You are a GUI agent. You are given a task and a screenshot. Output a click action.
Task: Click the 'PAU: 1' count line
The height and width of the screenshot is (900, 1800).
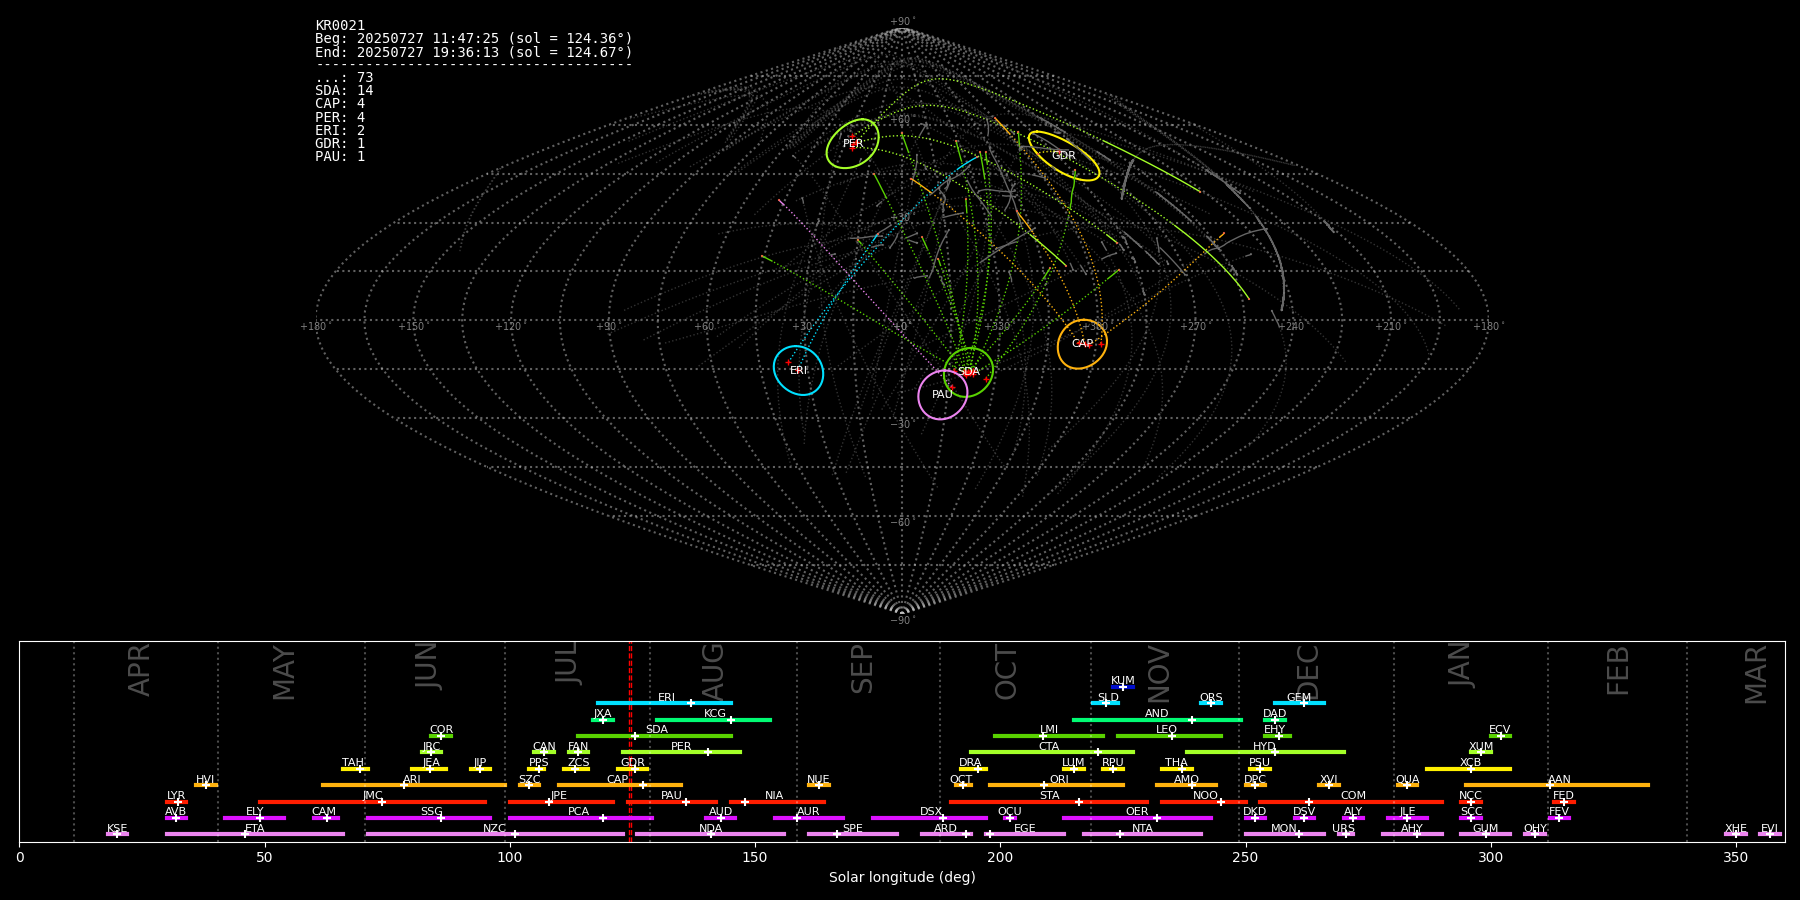(340, 157)
